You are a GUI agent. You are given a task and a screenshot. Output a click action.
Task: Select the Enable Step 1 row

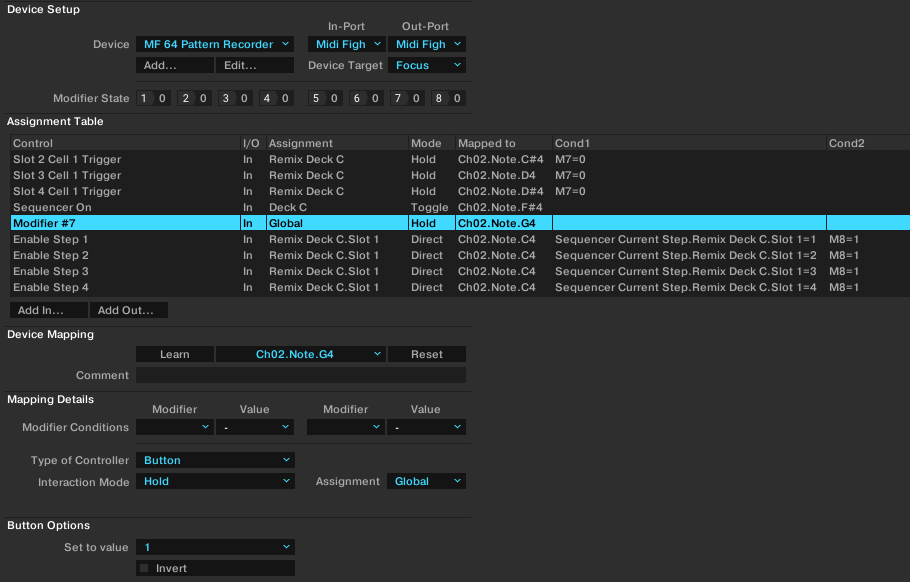(x=460, y=239)
